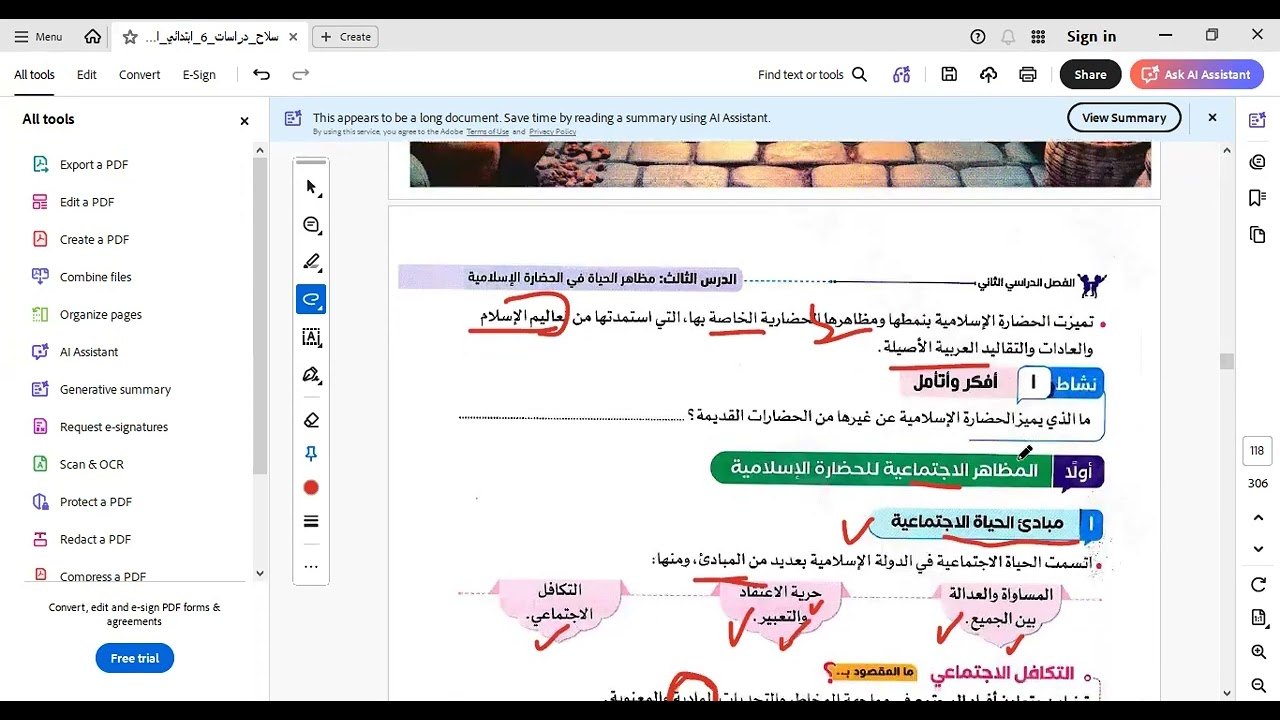Dismiss the AI Assistant summary banner

click(x=1212, y=118)
